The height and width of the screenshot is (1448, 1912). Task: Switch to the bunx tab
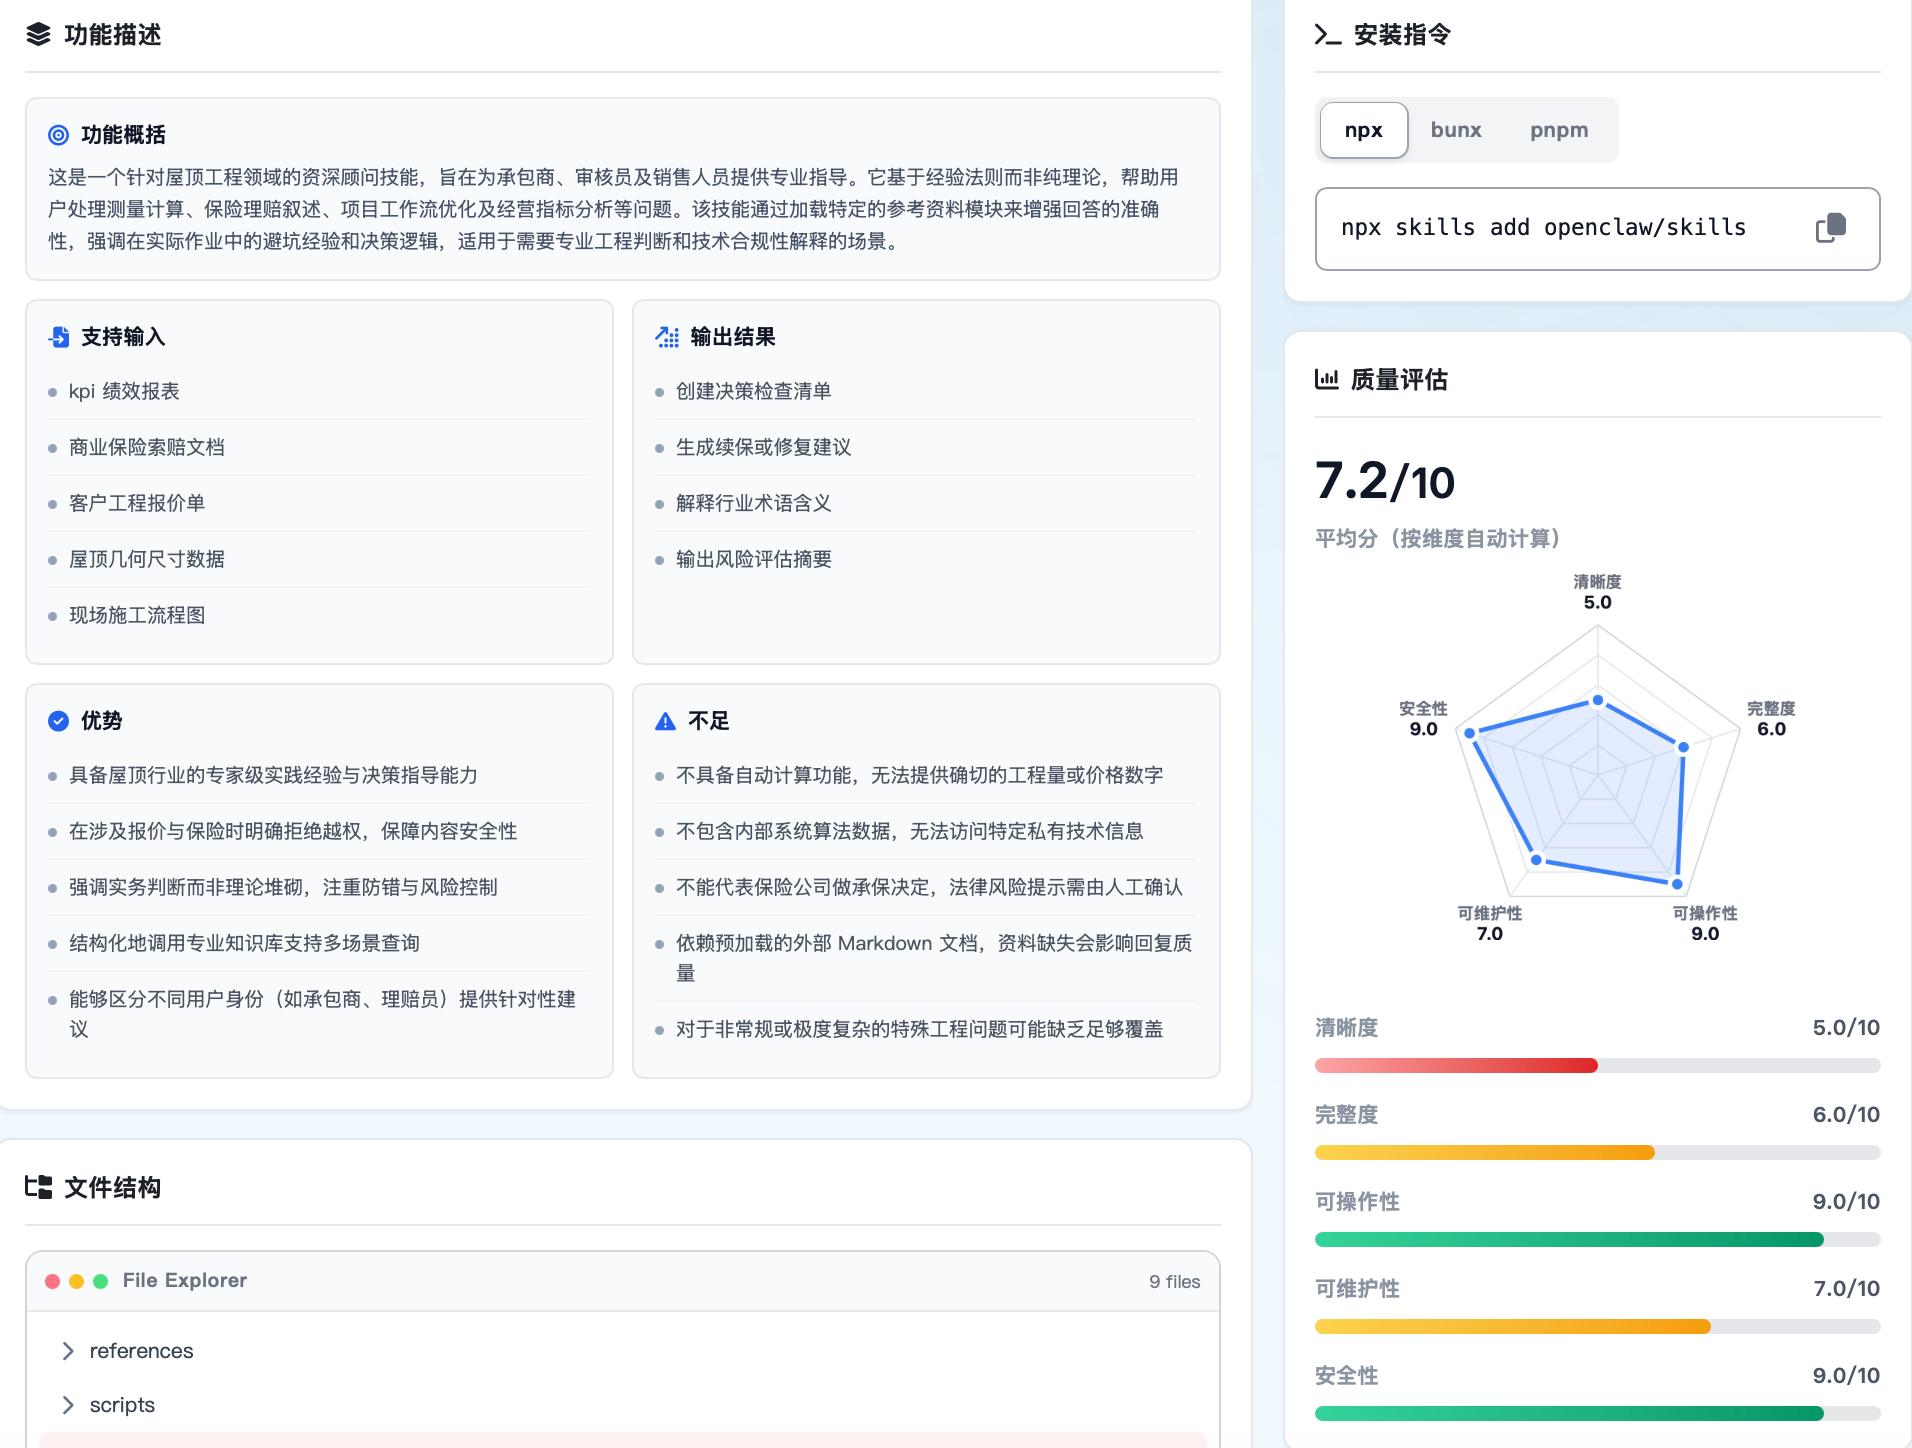coord(1456,130)
